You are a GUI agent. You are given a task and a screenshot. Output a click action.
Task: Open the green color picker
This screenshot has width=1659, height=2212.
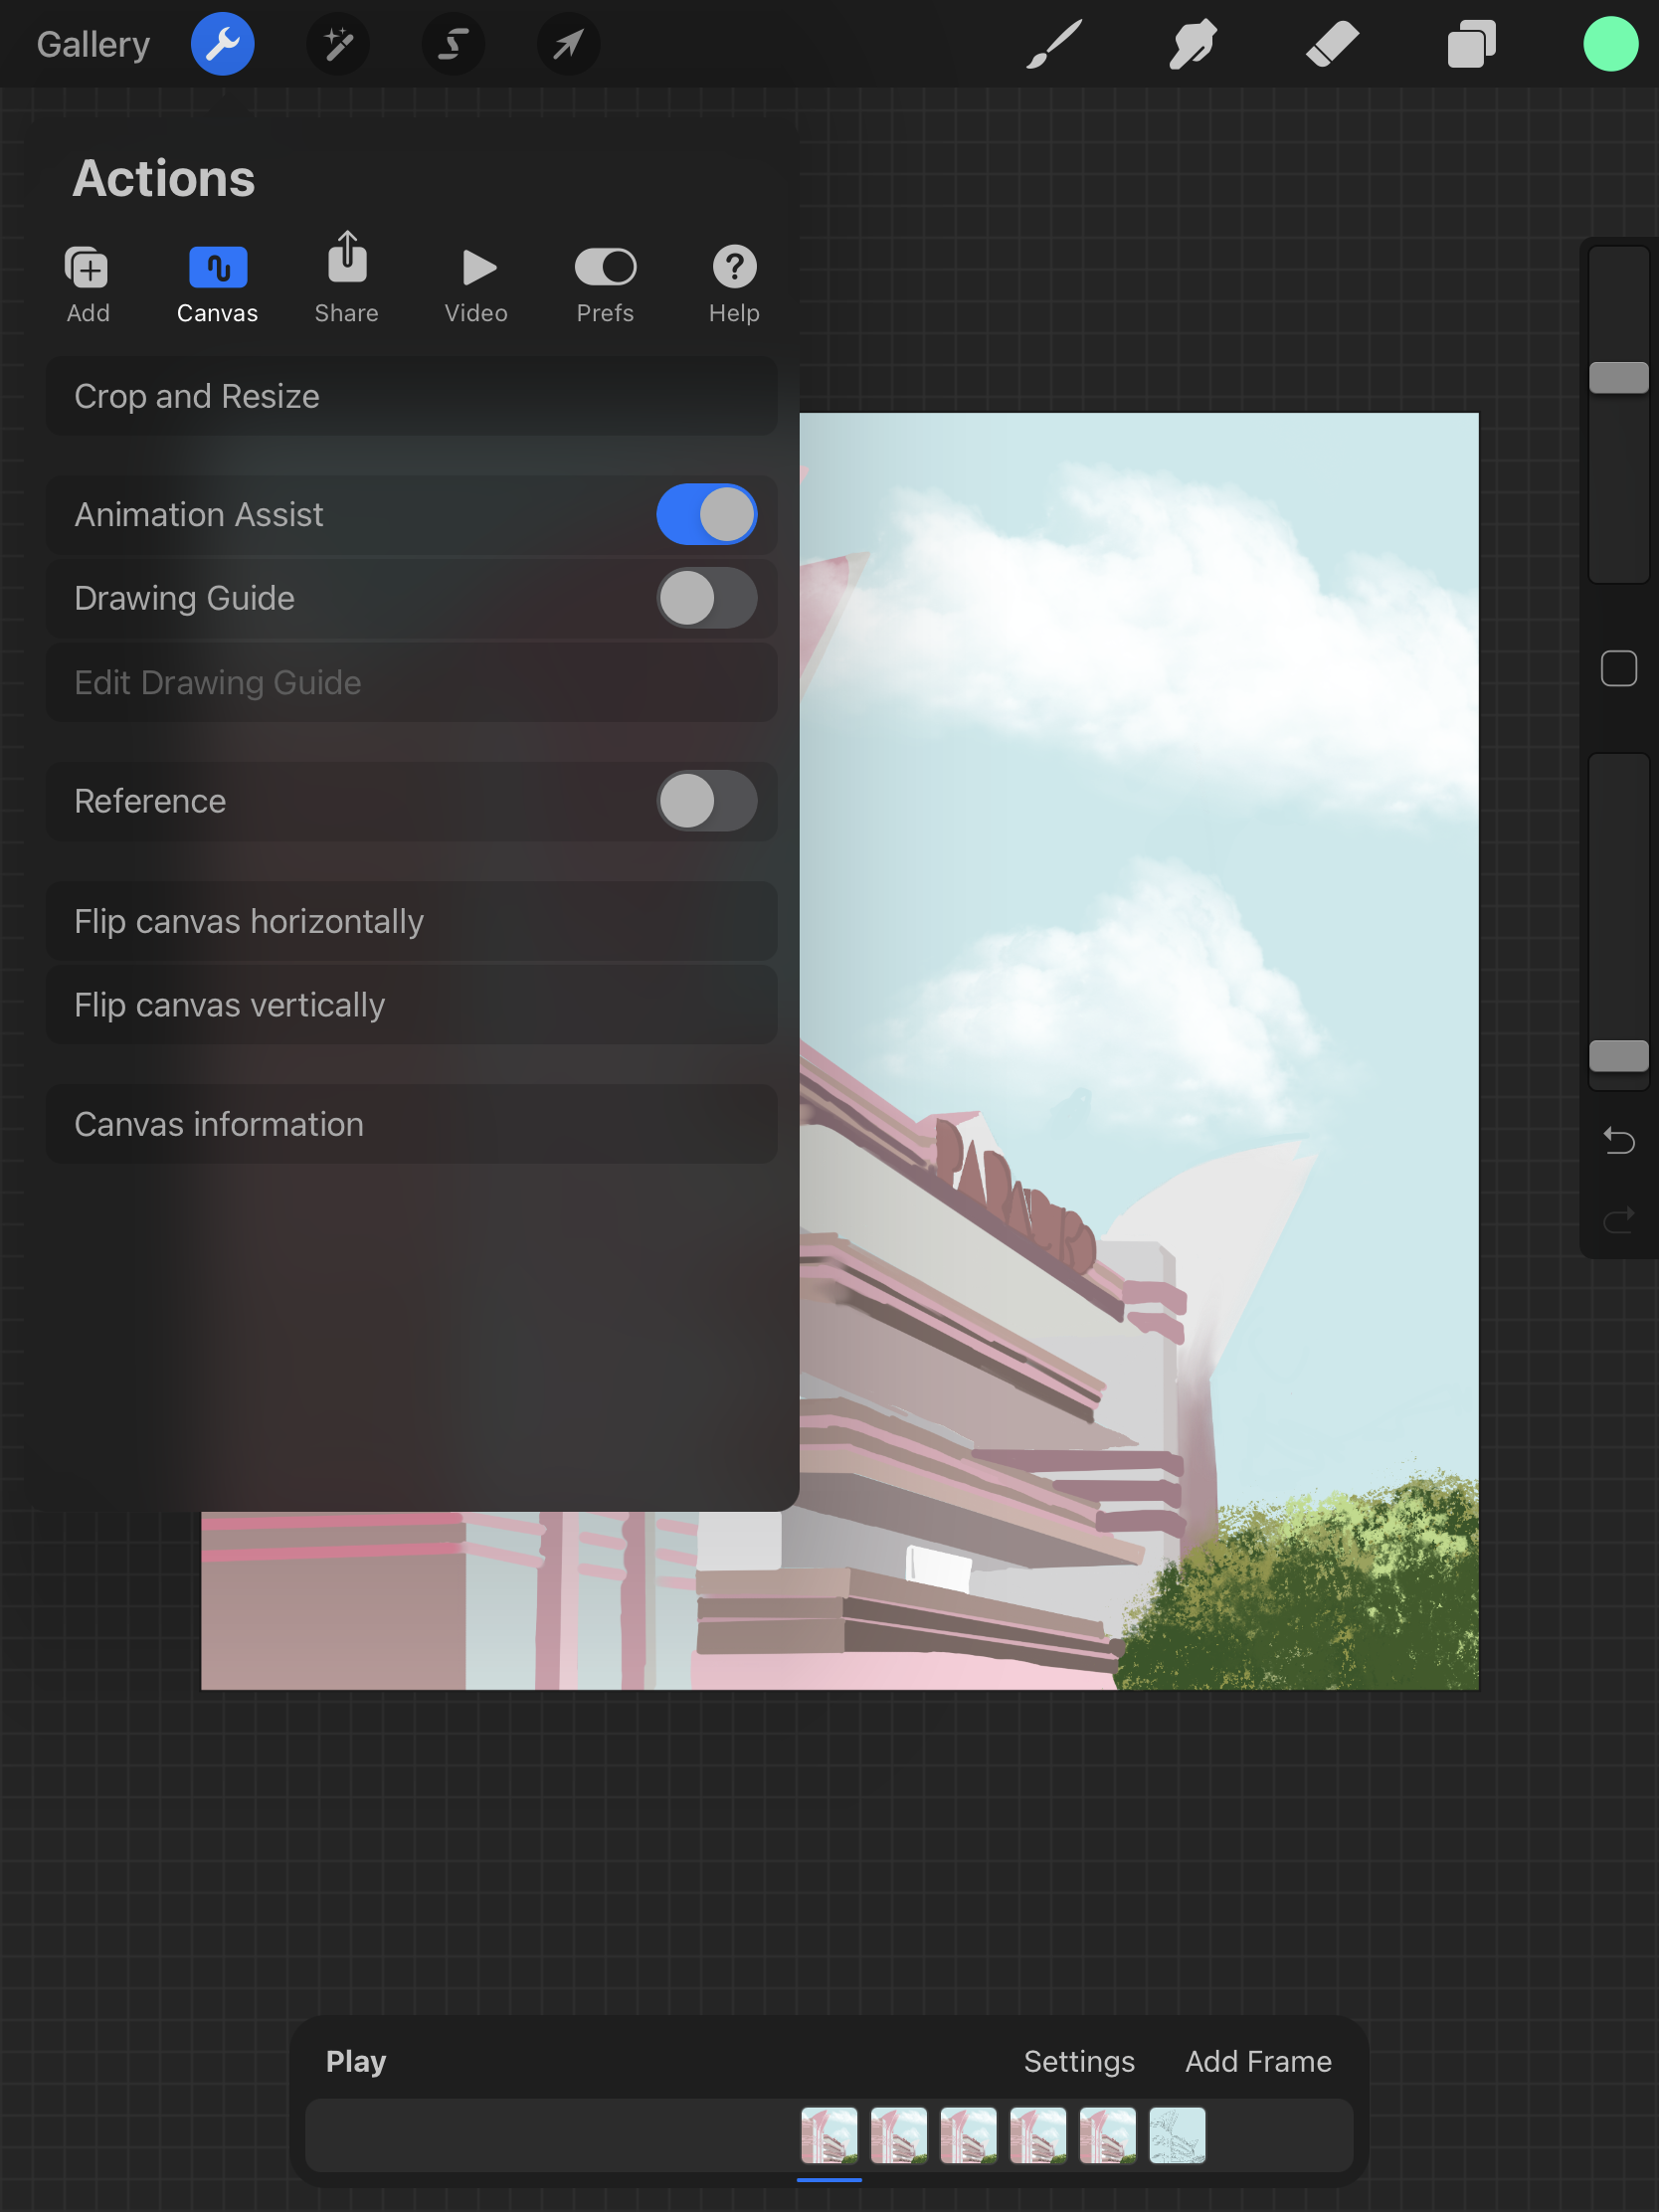pyautogui.click(x=1610, y=44)
